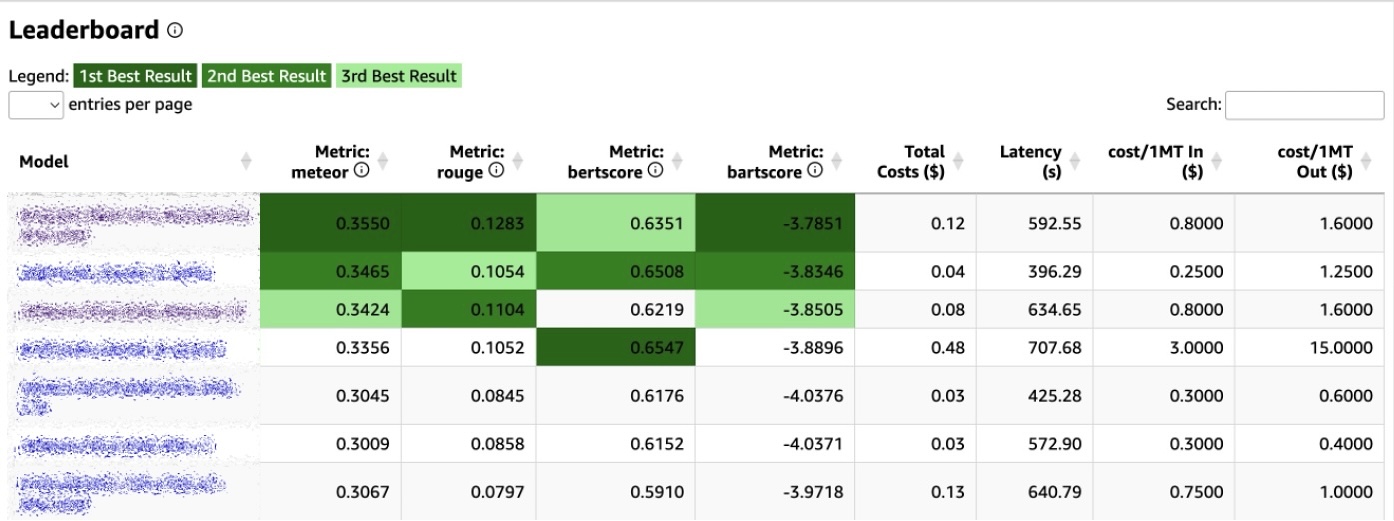Select the meteor value 0.3424

pyautogui.click(x=364, y=310)
